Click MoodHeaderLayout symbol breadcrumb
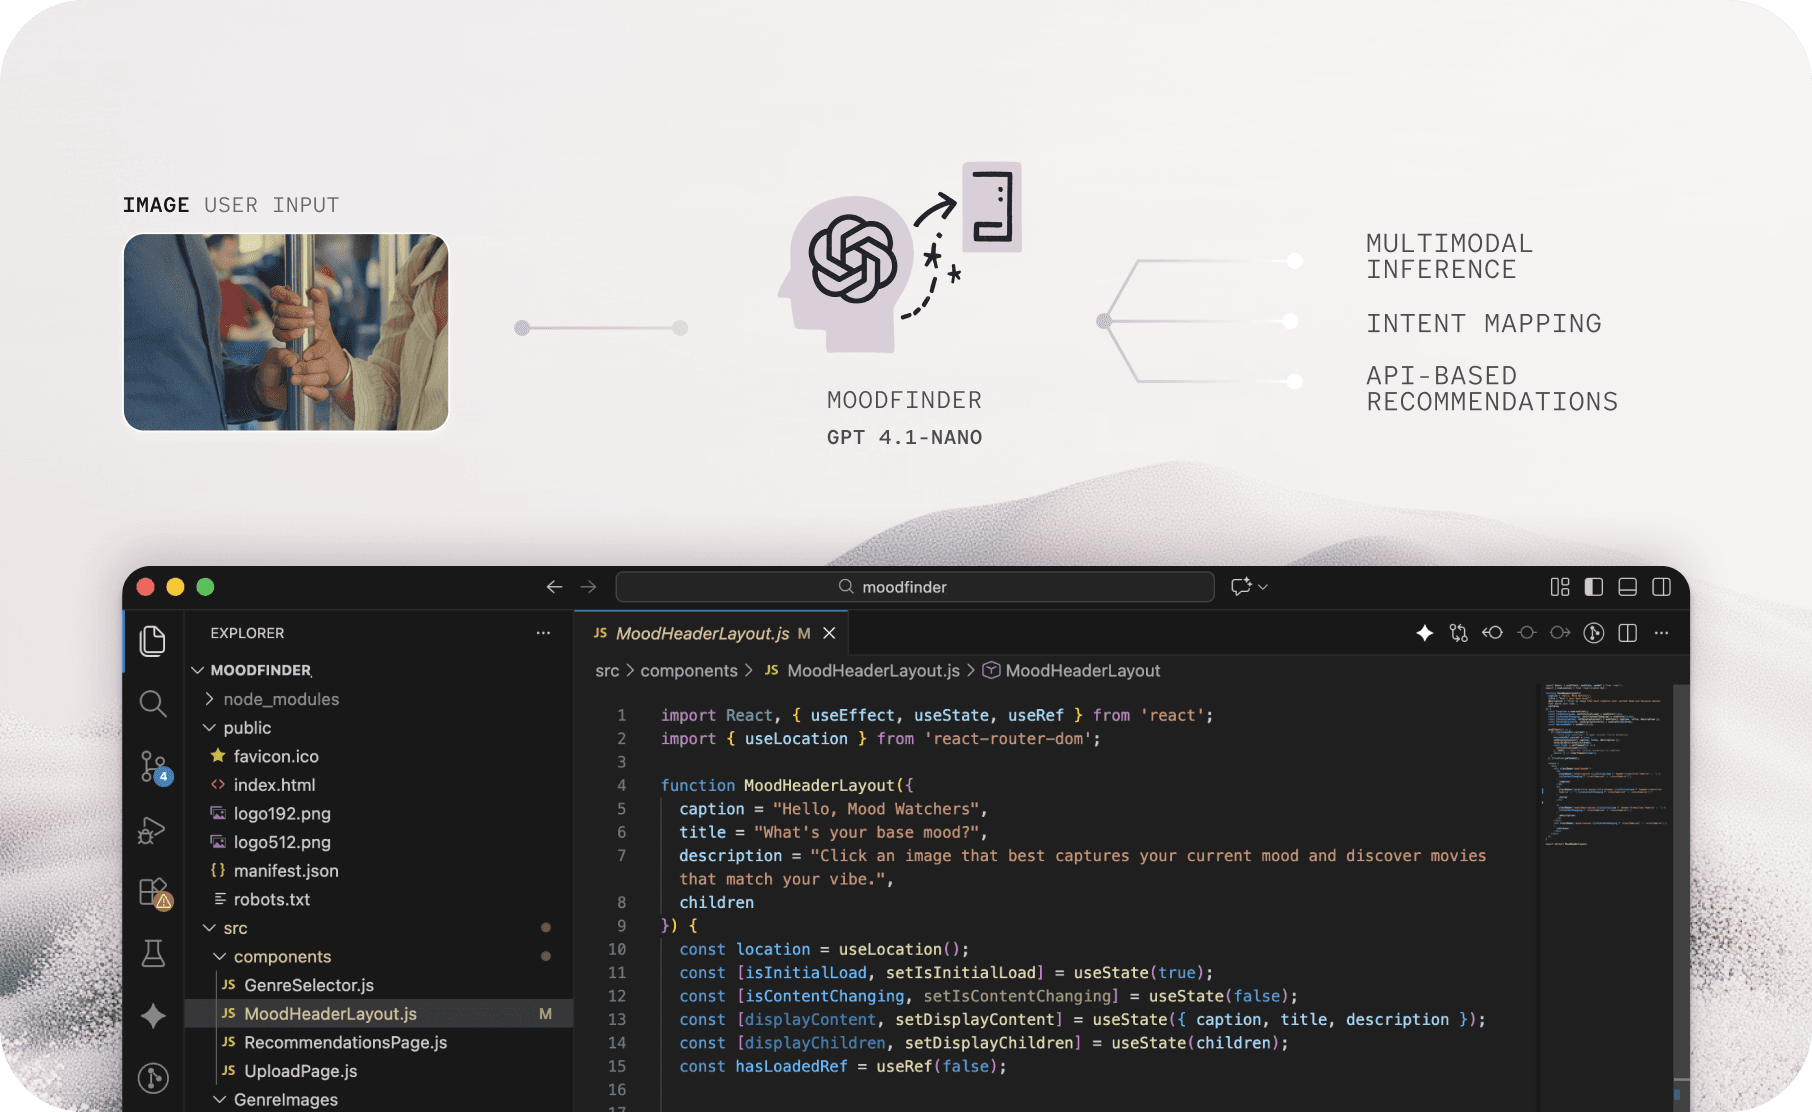This screenshot has height=1112, width=1812. tap(1071, 671)
